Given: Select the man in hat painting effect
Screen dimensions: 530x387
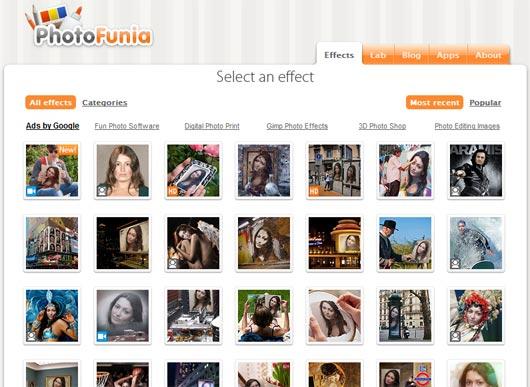Looking at the screenshot, I should [x=405, y=243].
